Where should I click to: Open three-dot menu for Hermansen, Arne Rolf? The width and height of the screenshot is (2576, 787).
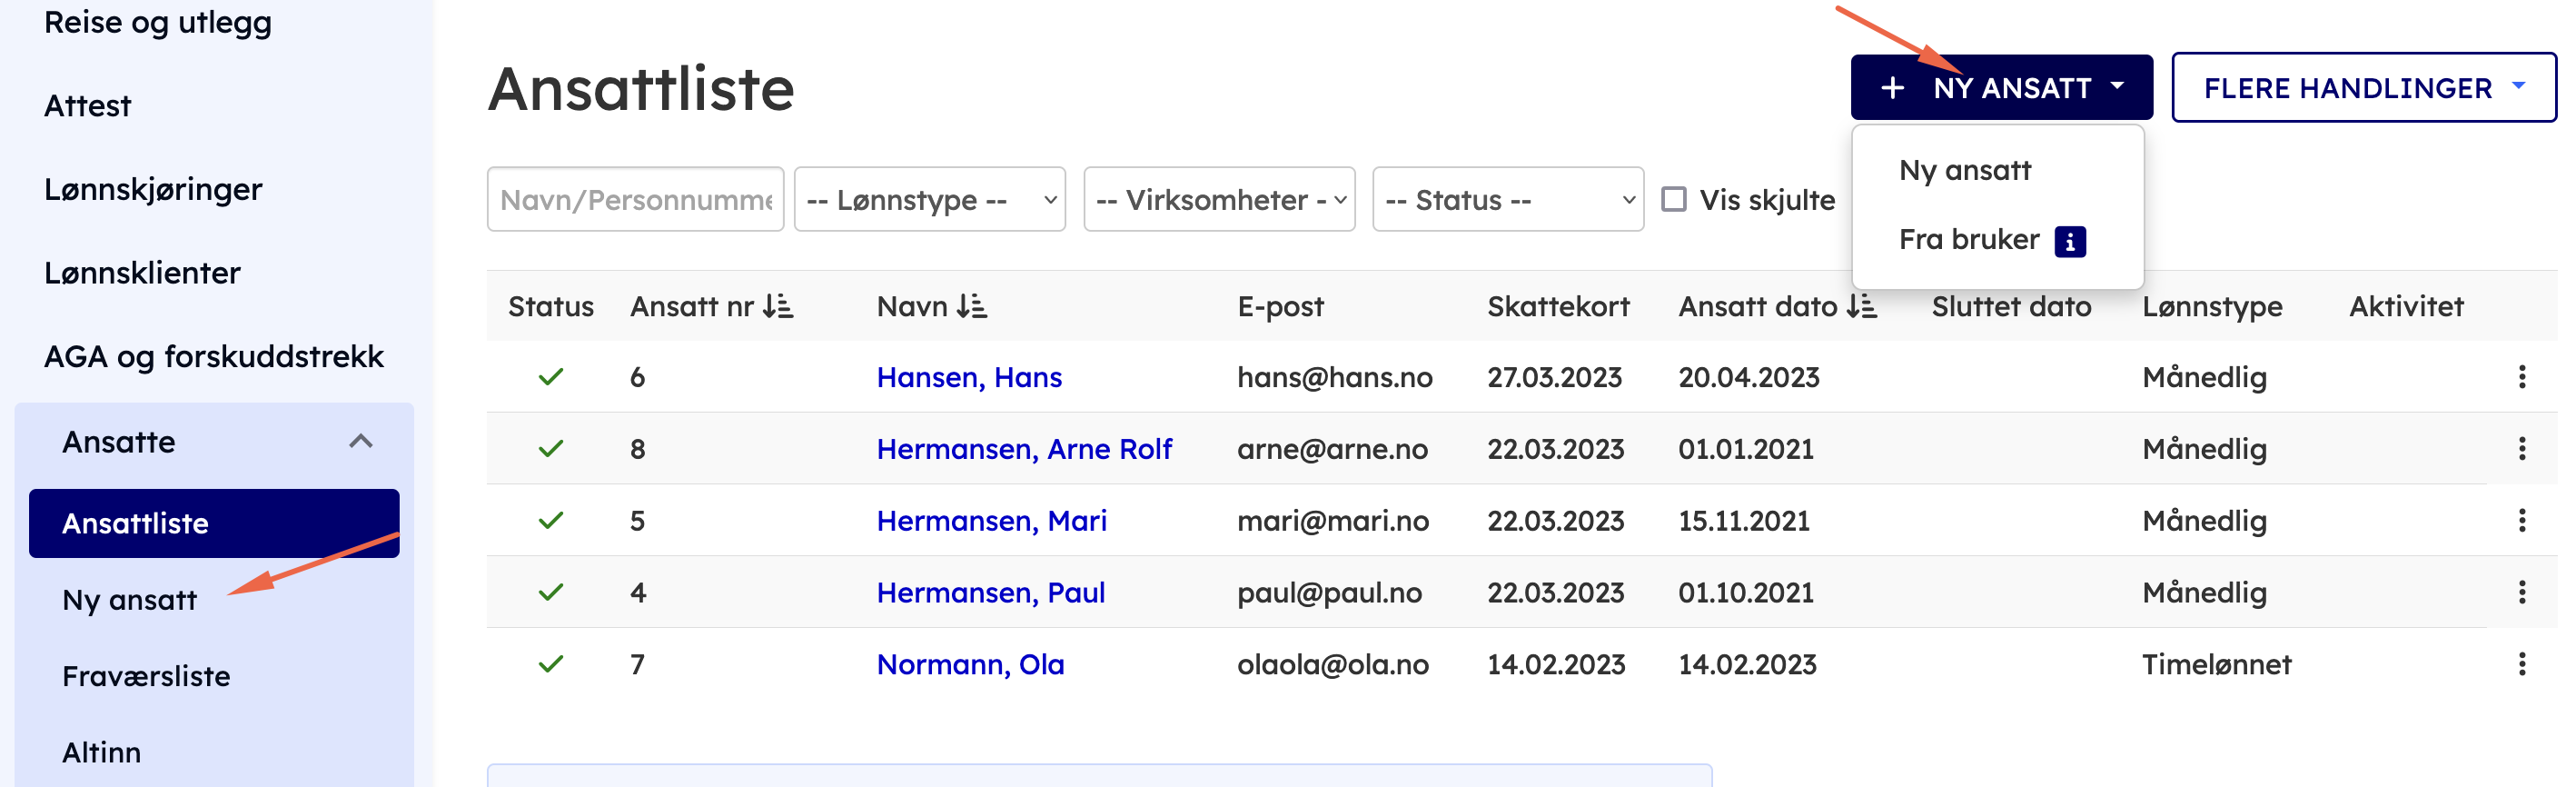2521,449
